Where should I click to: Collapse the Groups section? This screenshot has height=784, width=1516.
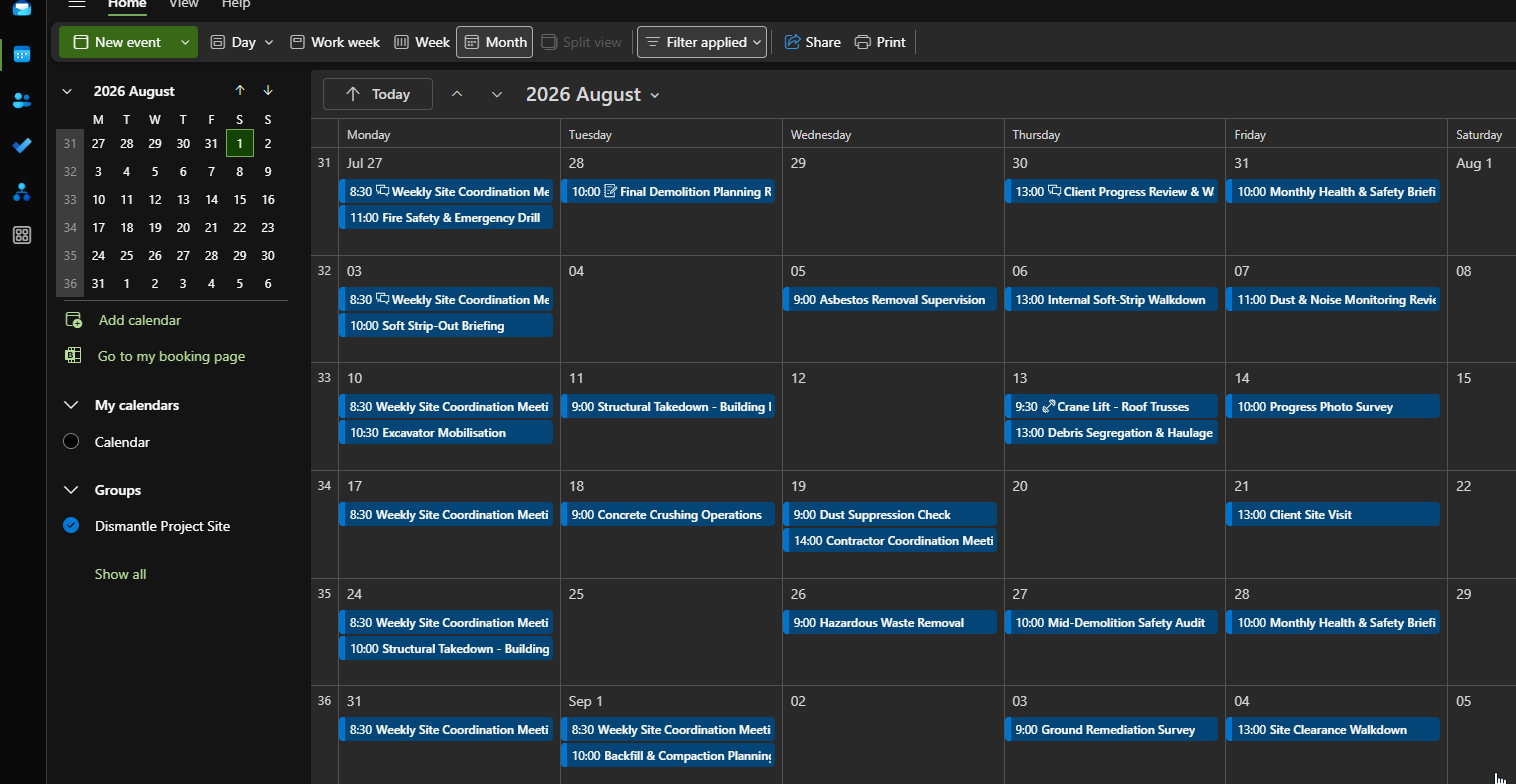tap(71, 490)
